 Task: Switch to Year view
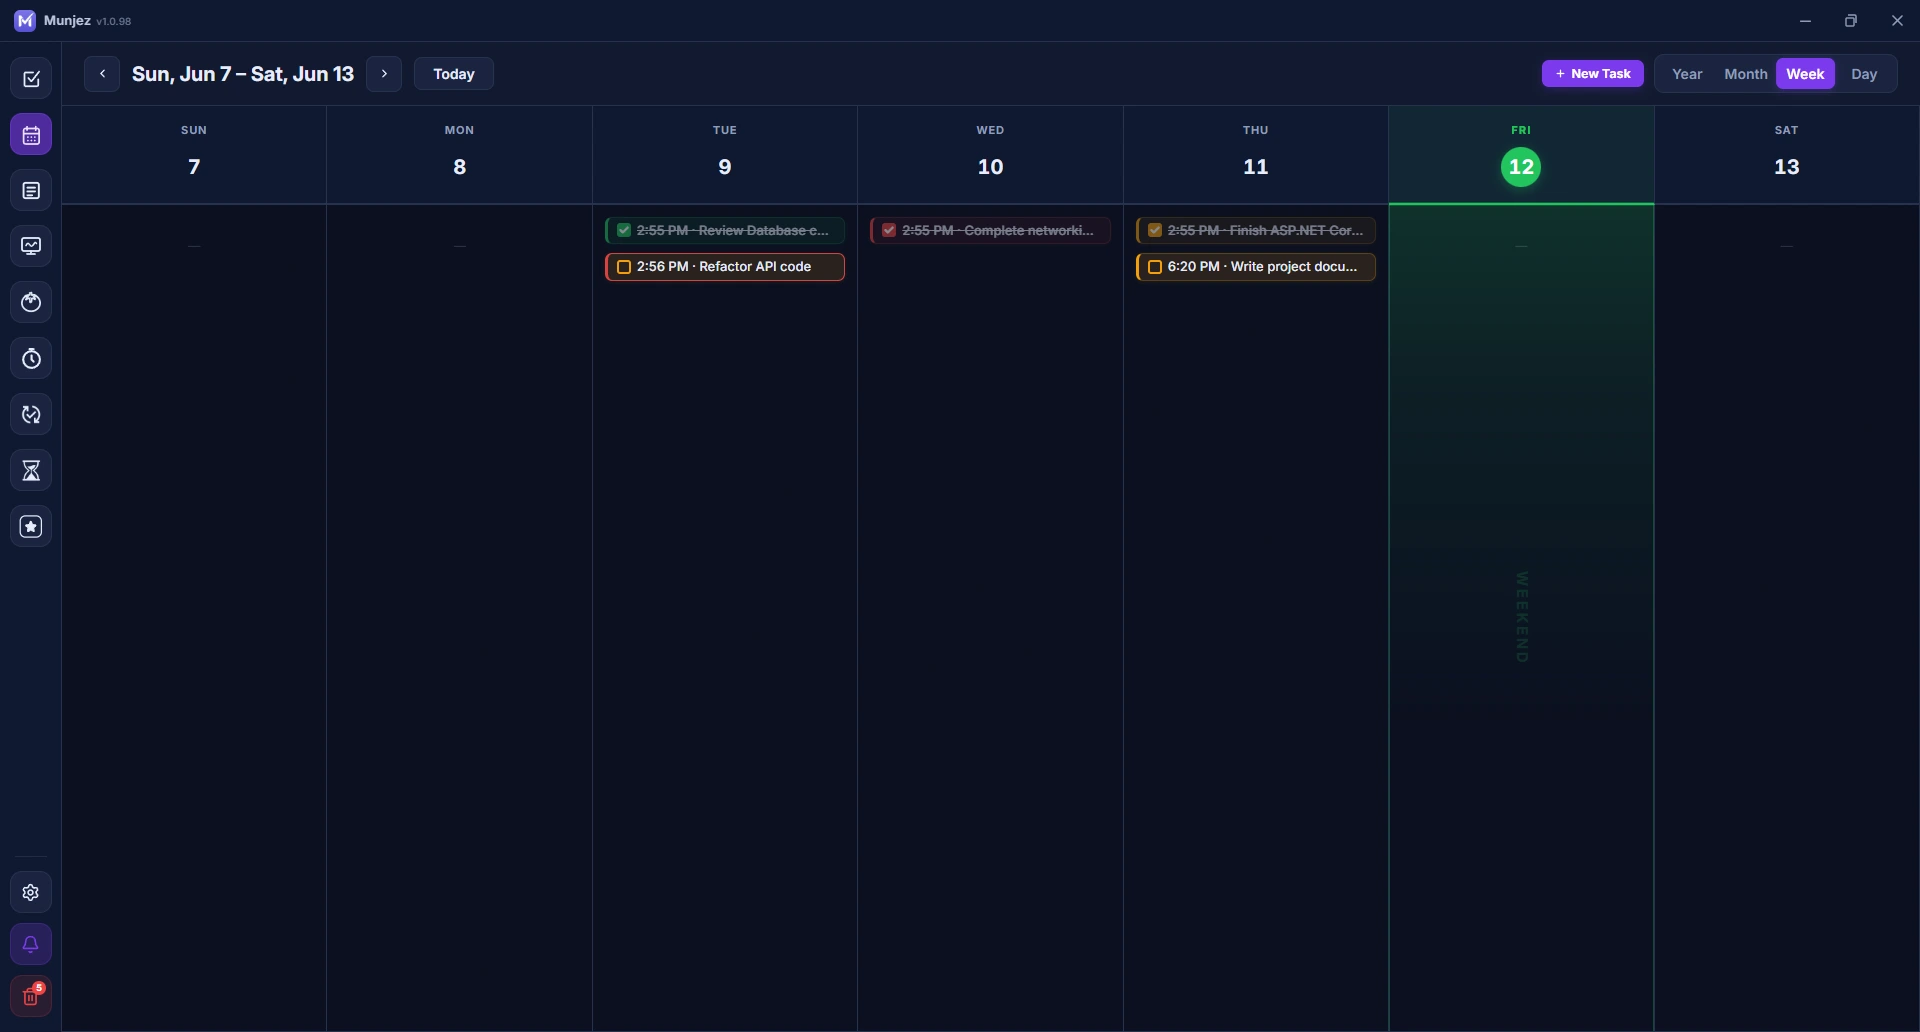[x=1687, y=74]
